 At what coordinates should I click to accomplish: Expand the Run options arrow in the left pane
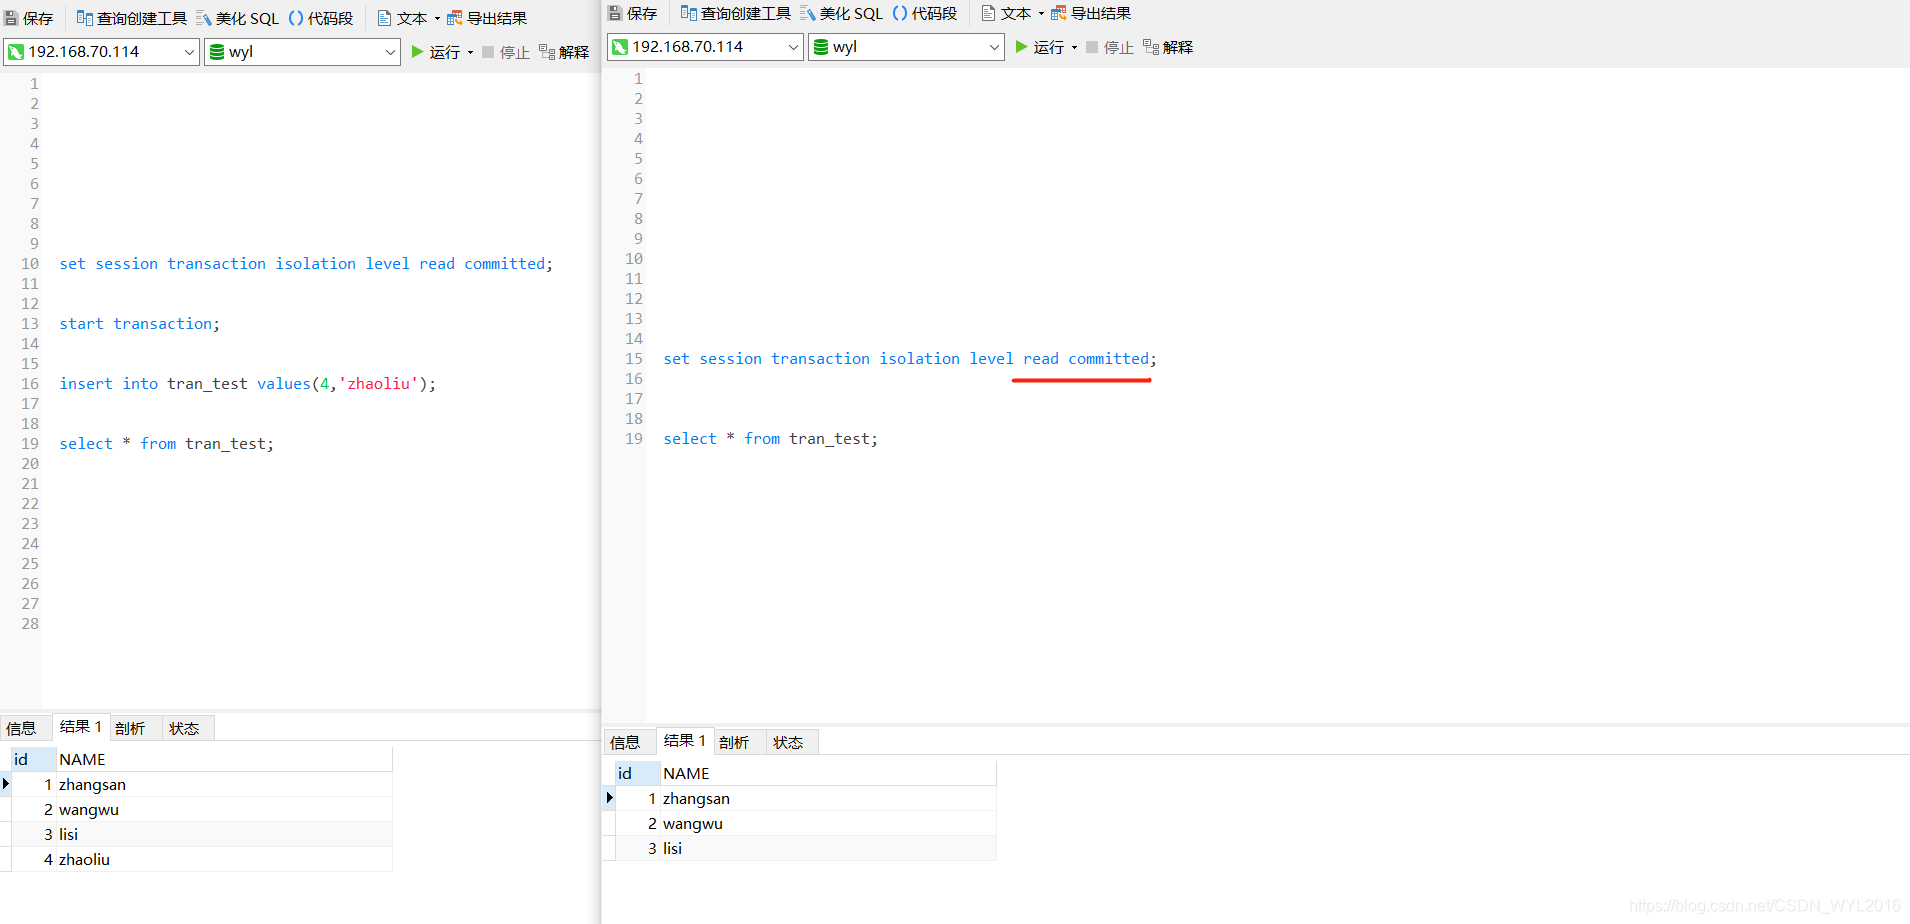coord(470,53)
